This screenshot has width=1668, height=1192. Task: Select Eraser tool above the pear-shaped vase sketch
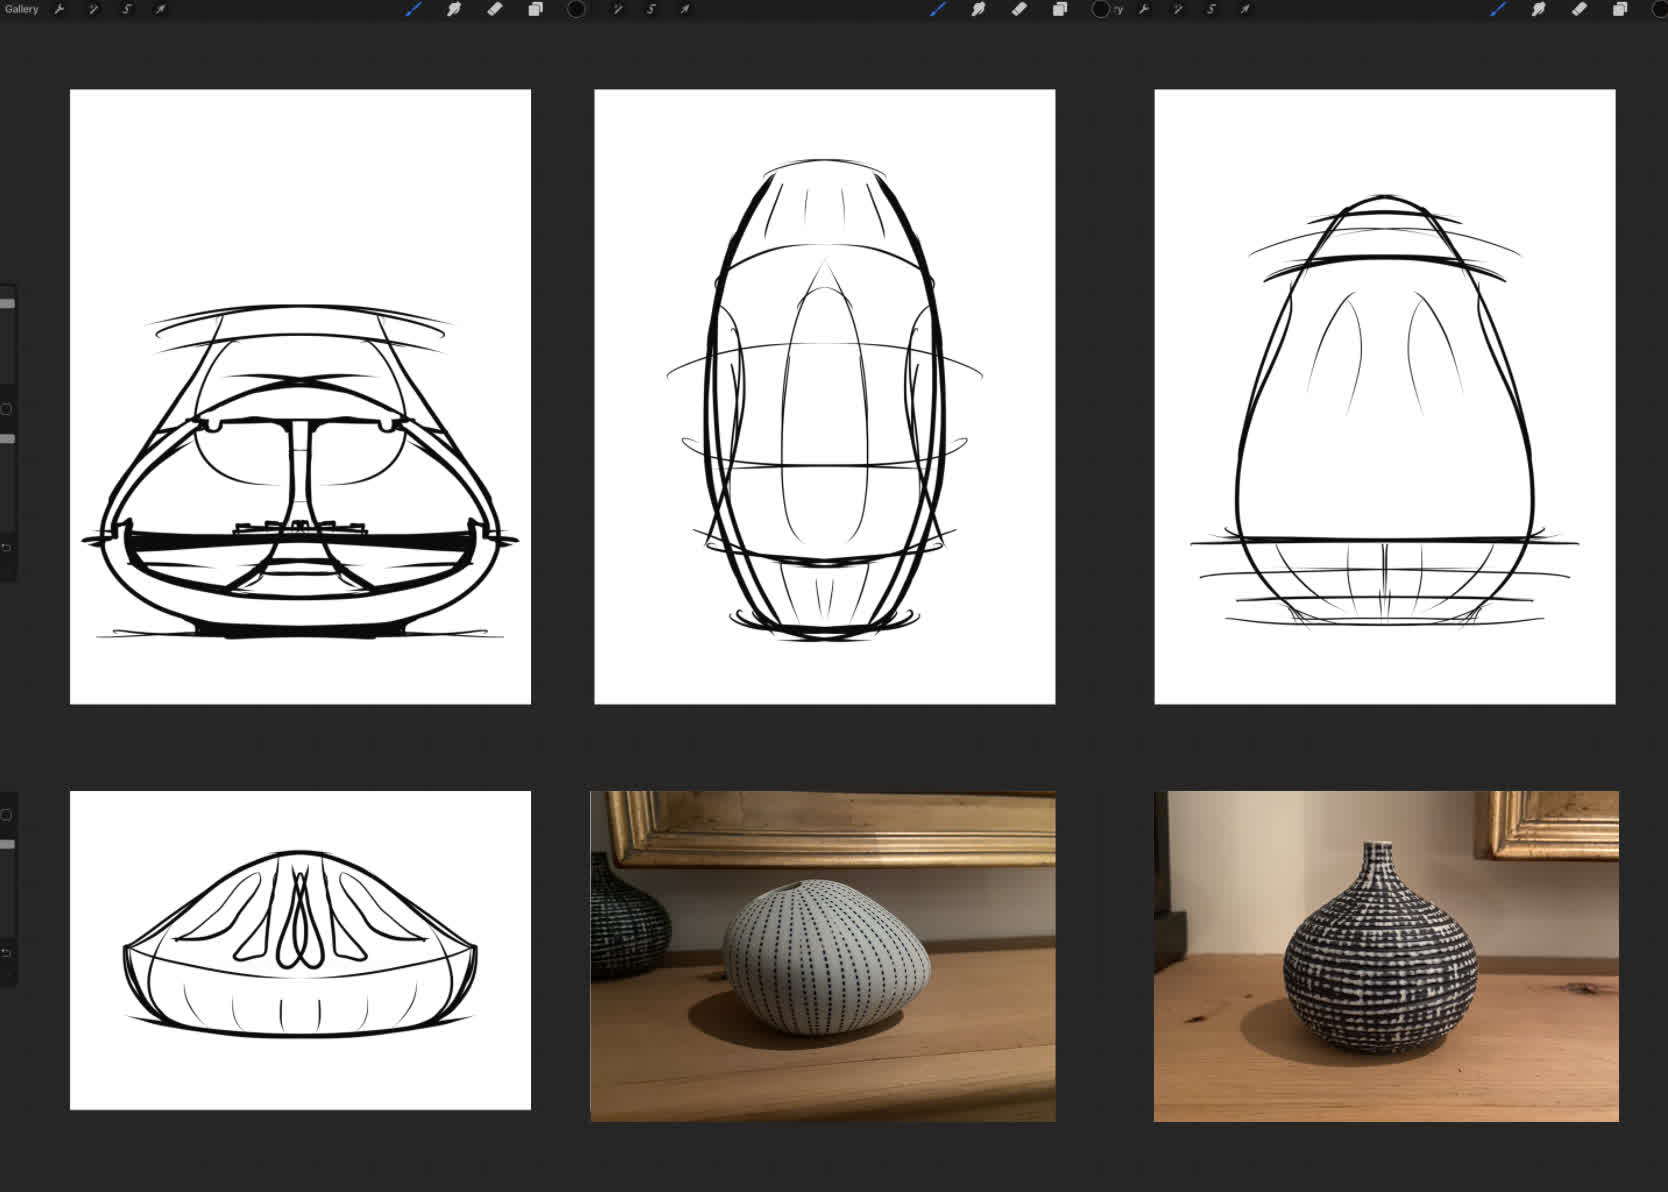tap(1579, 9)
